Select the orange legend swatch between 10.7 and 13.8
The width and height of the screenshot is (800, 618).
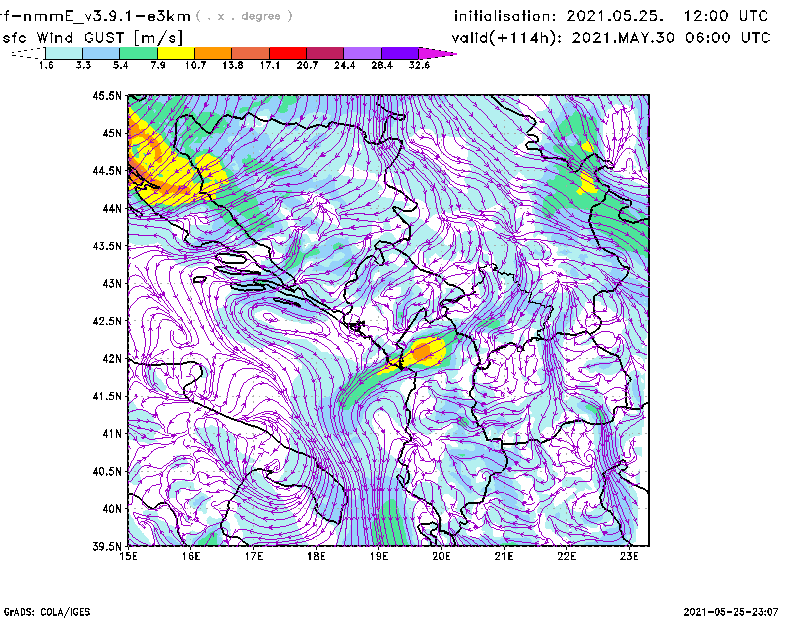coord(213,53)
